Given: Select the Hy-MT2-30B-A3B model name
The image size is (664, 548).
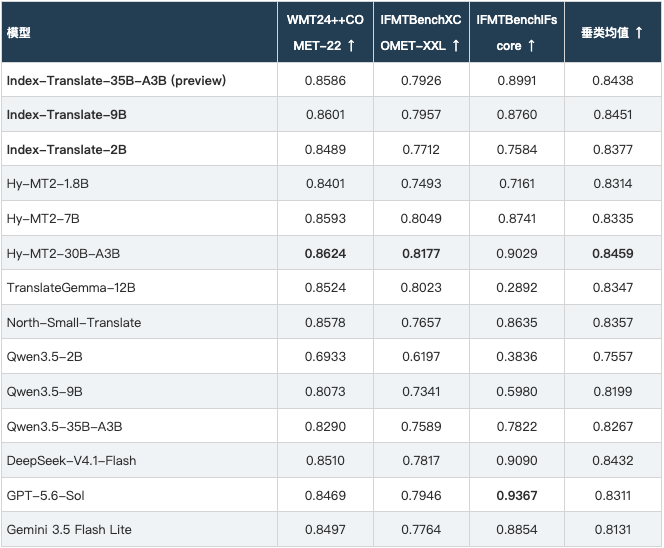Looking at the screenshot, I should point(64,253).
